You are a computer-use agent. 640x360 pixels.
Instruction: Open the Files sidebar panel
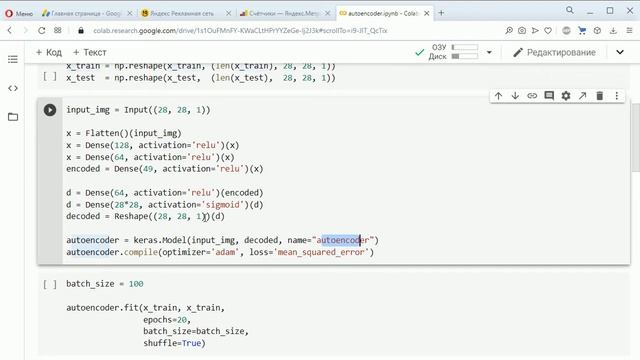click(13, 117)
